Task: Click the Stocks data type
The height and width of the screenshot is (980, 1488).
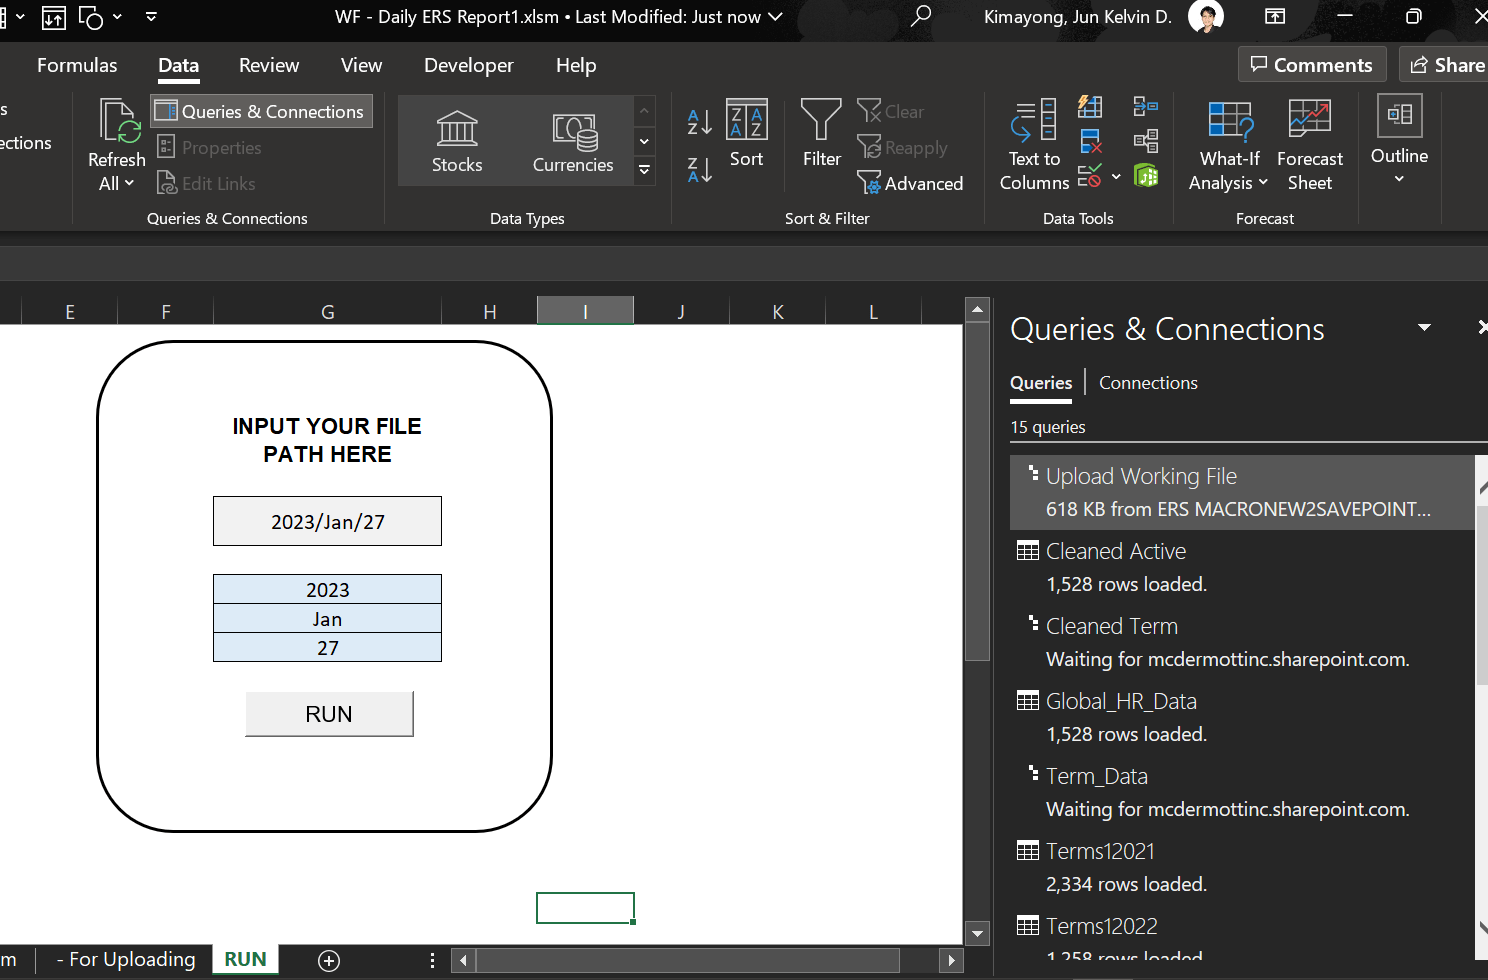Action: tap(457, 141)
